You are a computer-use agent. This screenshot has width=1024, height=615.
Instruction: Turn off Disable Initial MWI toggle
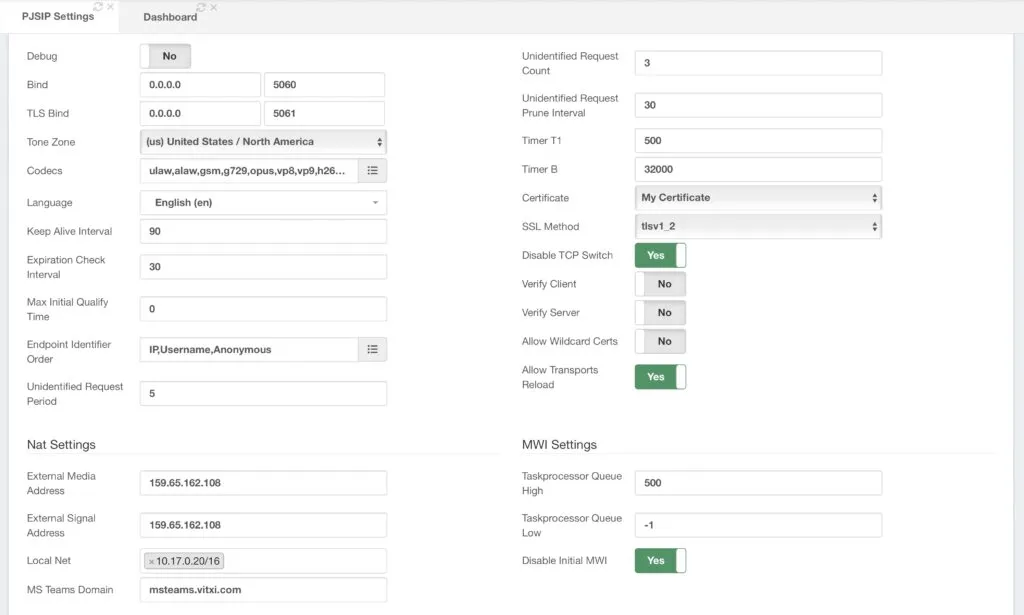660,561
